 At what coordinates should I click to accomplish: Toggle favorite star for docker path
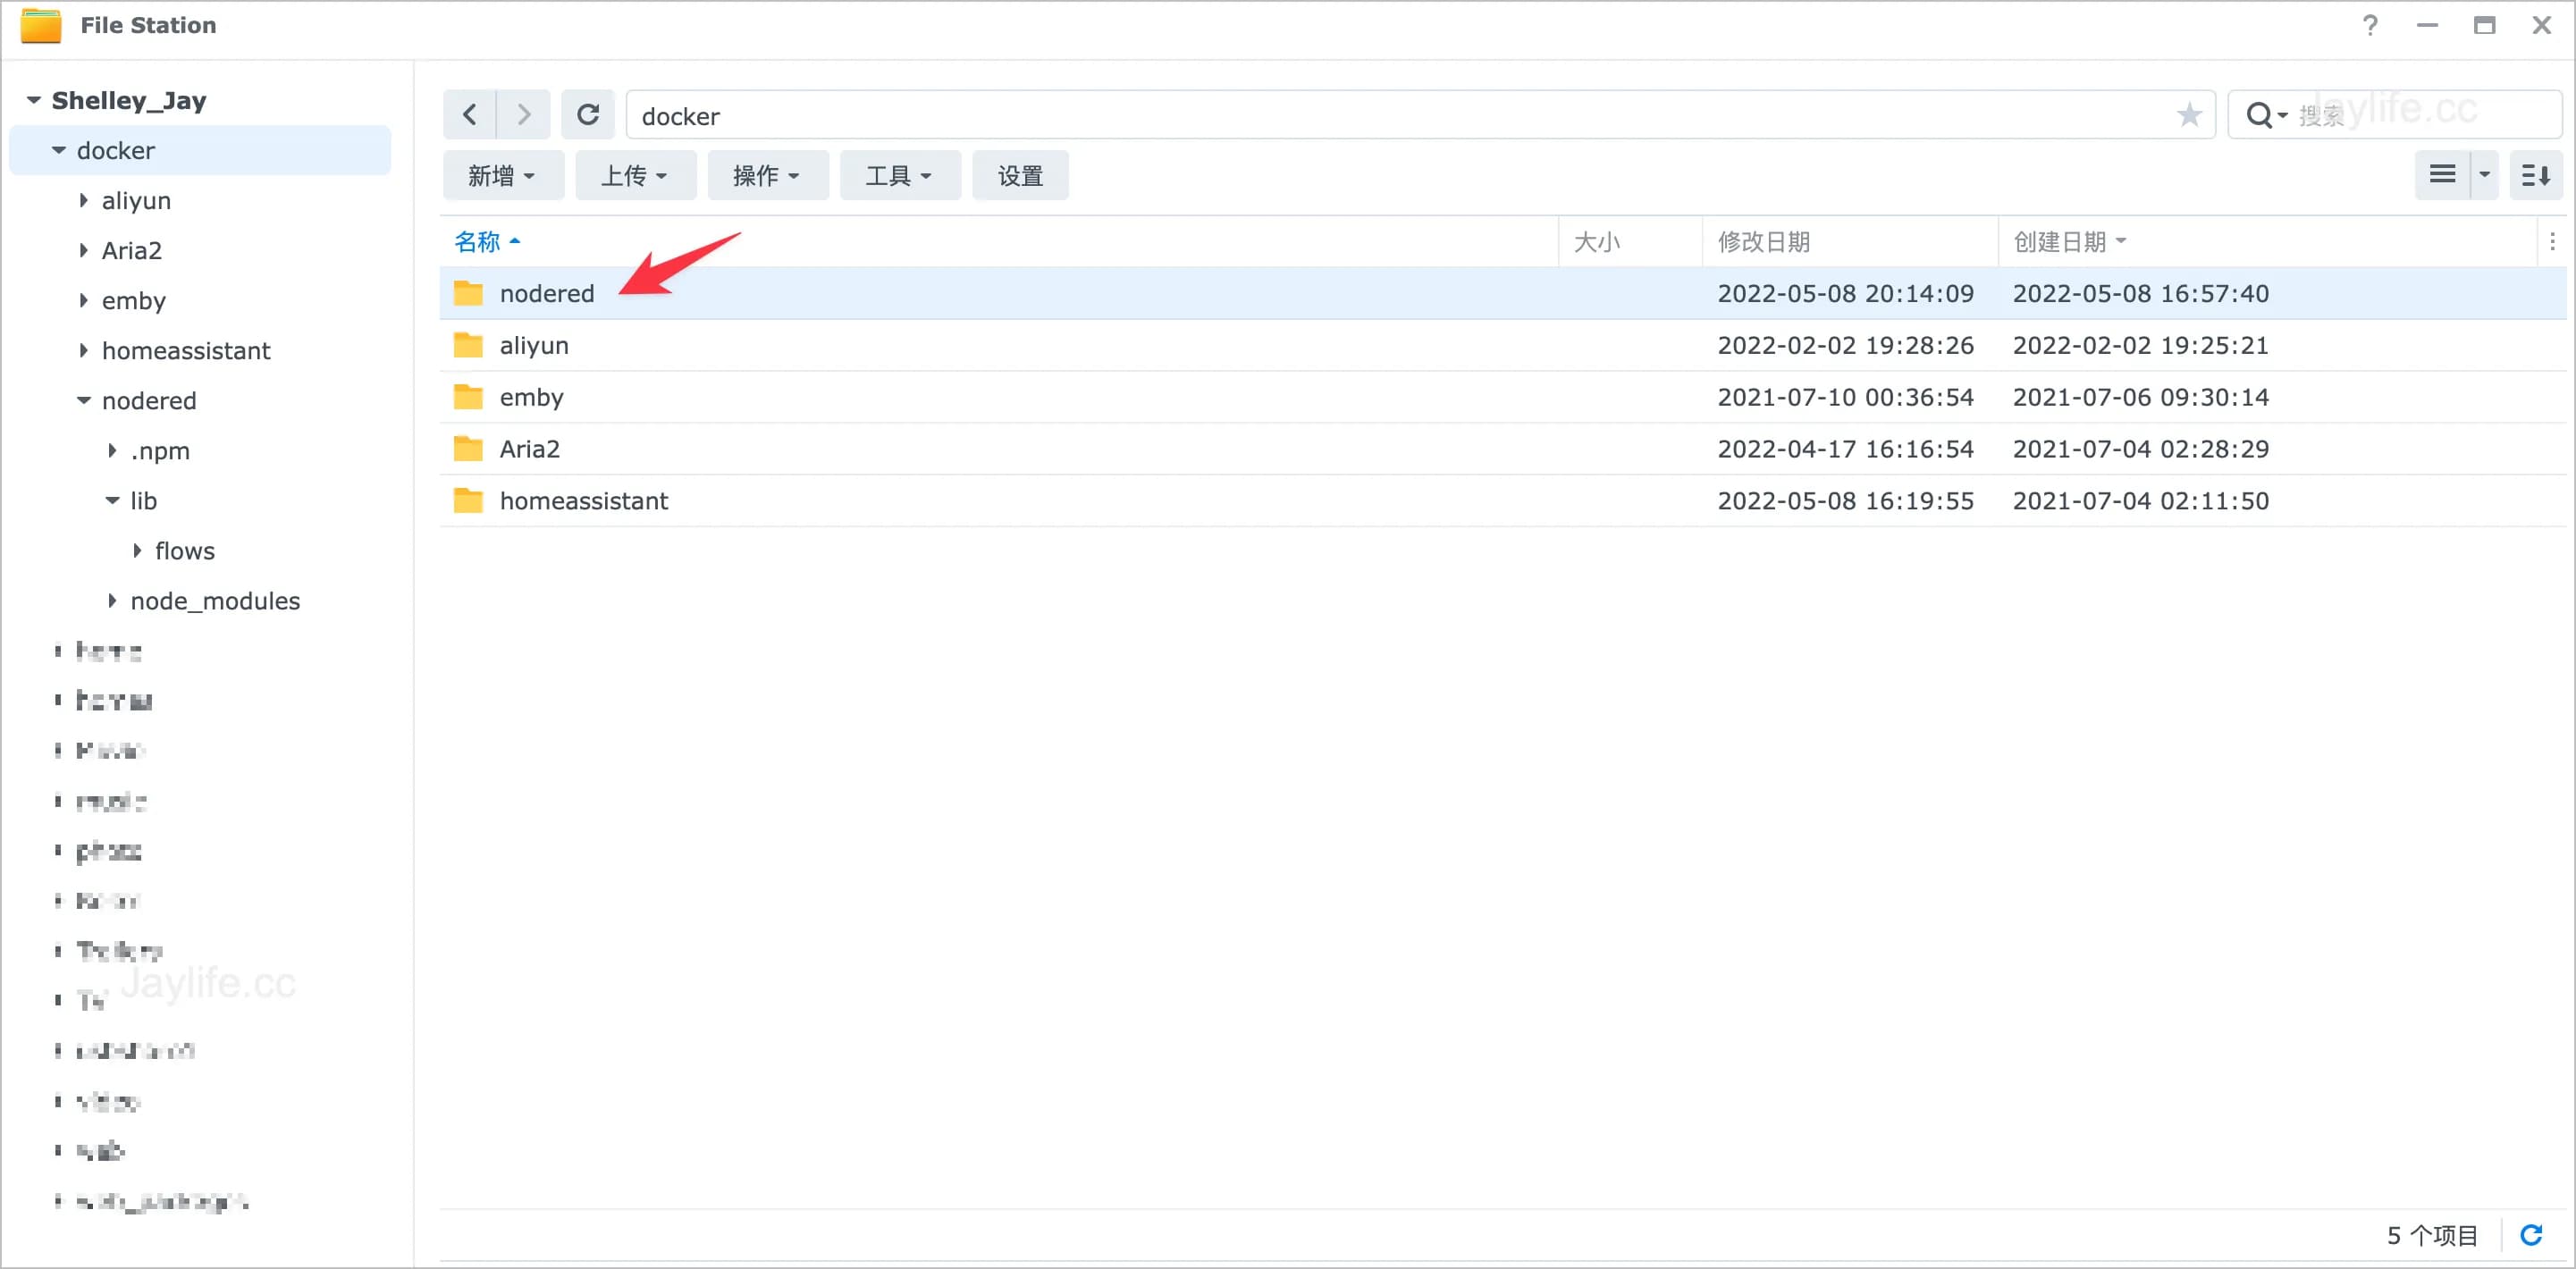tap(2191, 115)
